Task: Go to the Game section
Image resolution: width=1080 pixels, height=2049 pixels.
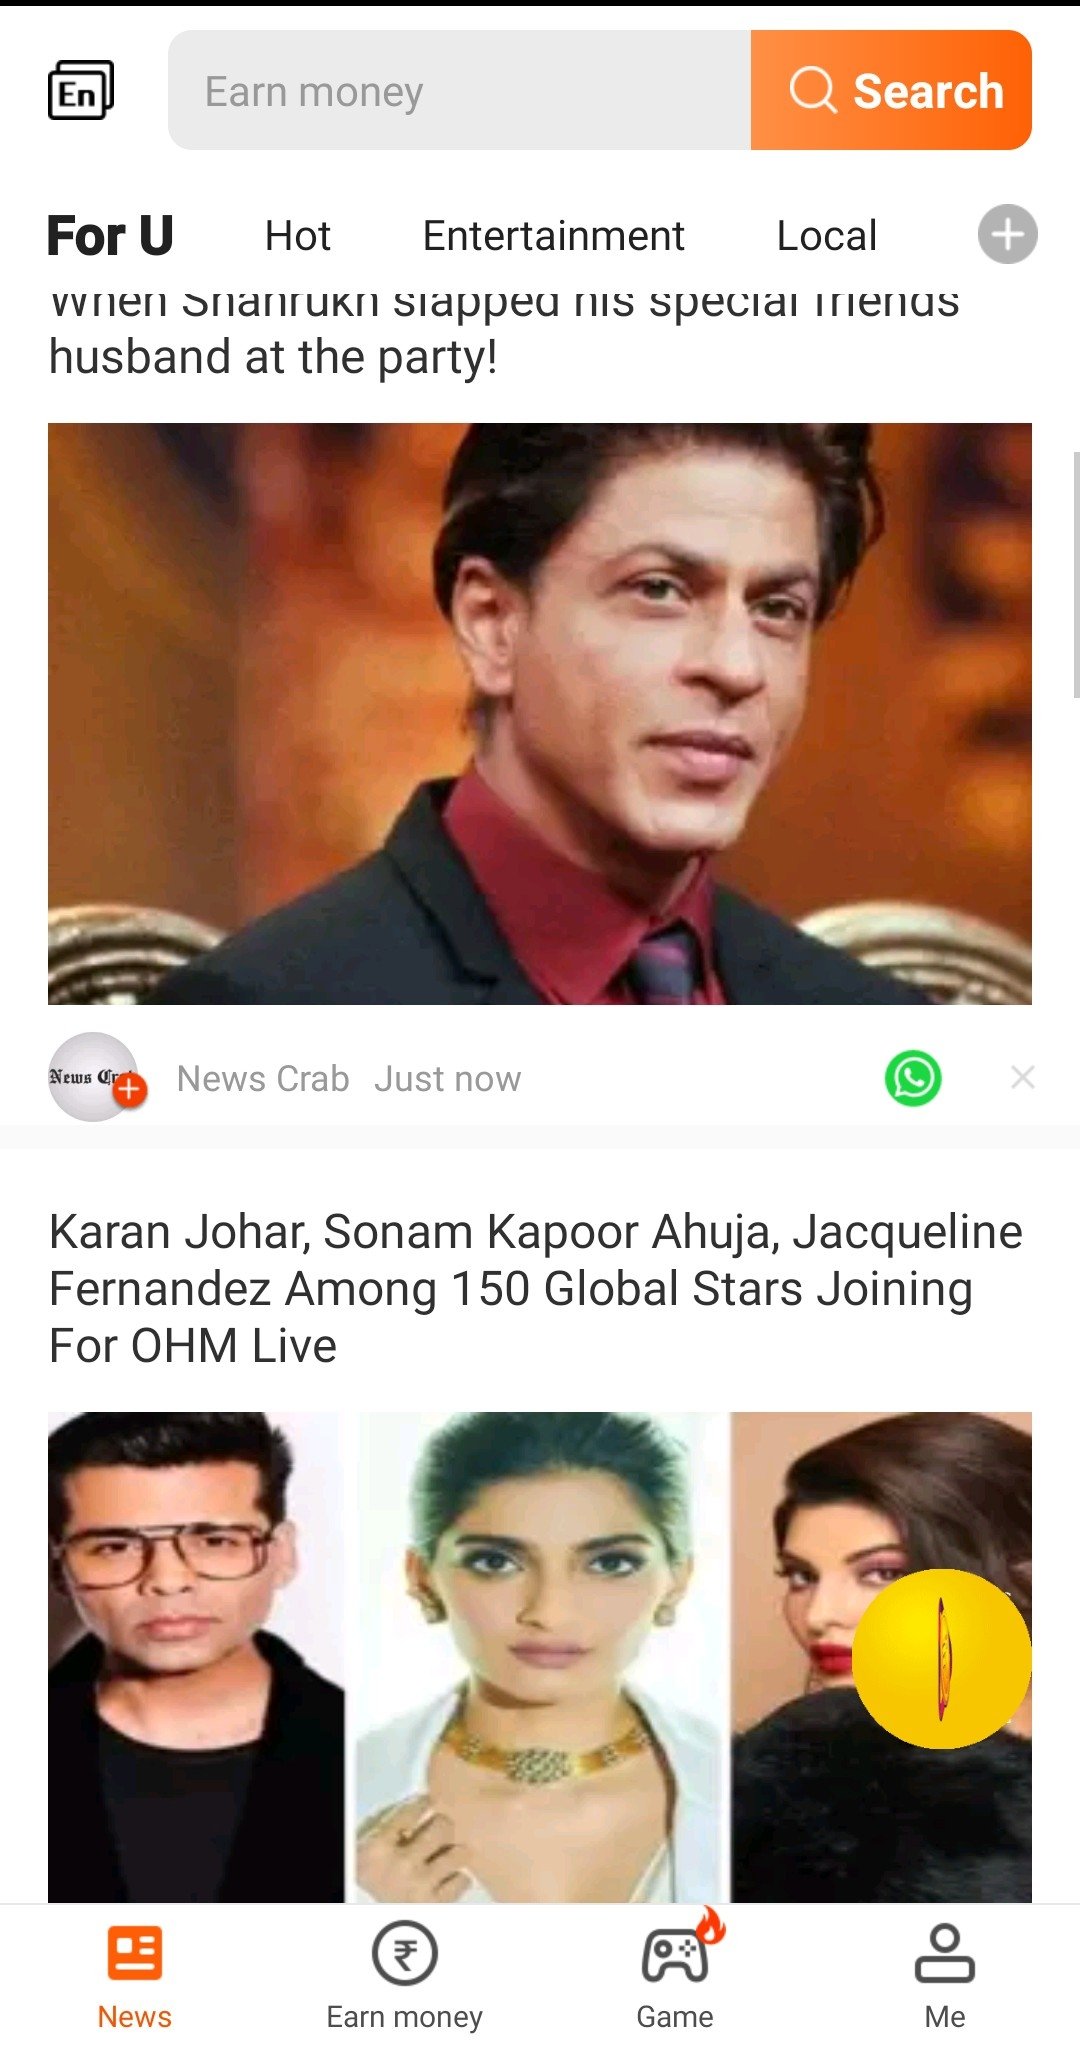Action: pos(675,1977)
